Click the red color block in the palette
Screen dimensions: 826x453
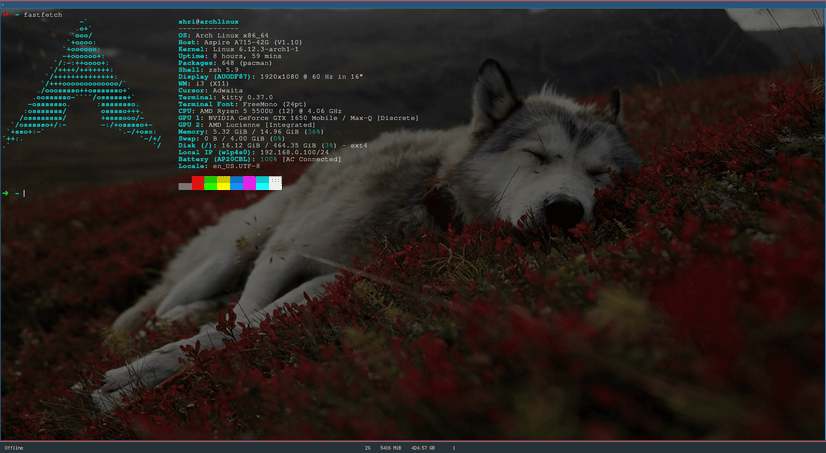[x=198, y=183]
